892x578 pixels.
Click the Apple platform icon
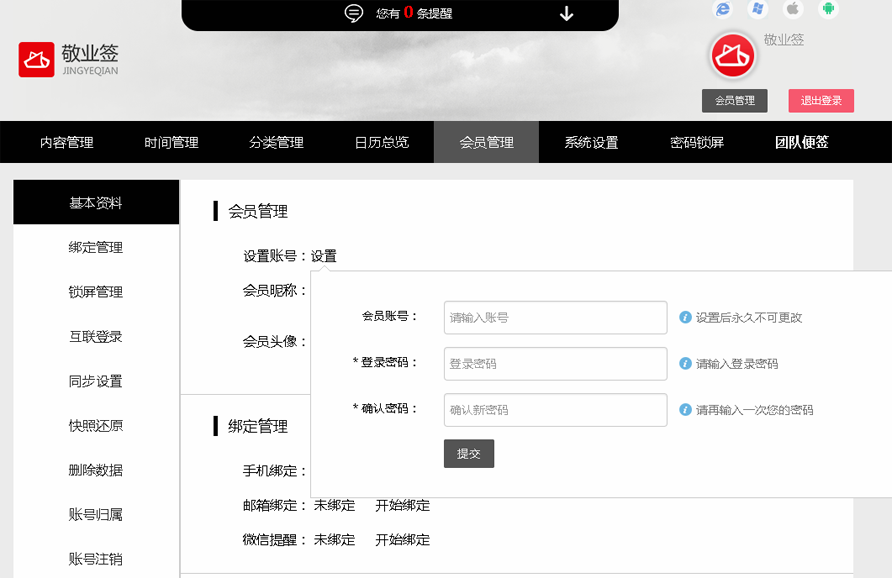(x=792, y=9)
